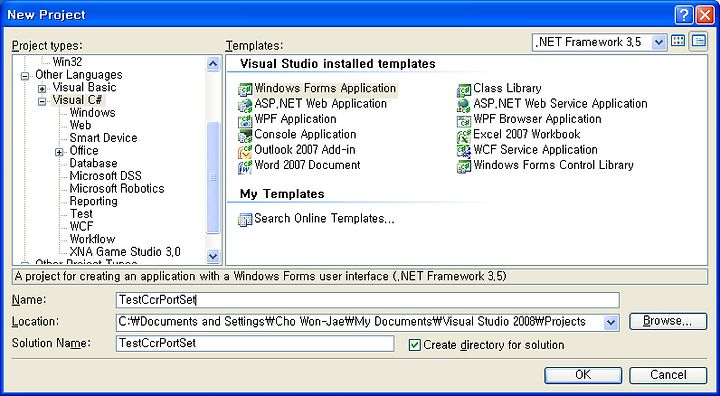Switch templates view to small icons
The image size is (720, 396).
point(698,41)
